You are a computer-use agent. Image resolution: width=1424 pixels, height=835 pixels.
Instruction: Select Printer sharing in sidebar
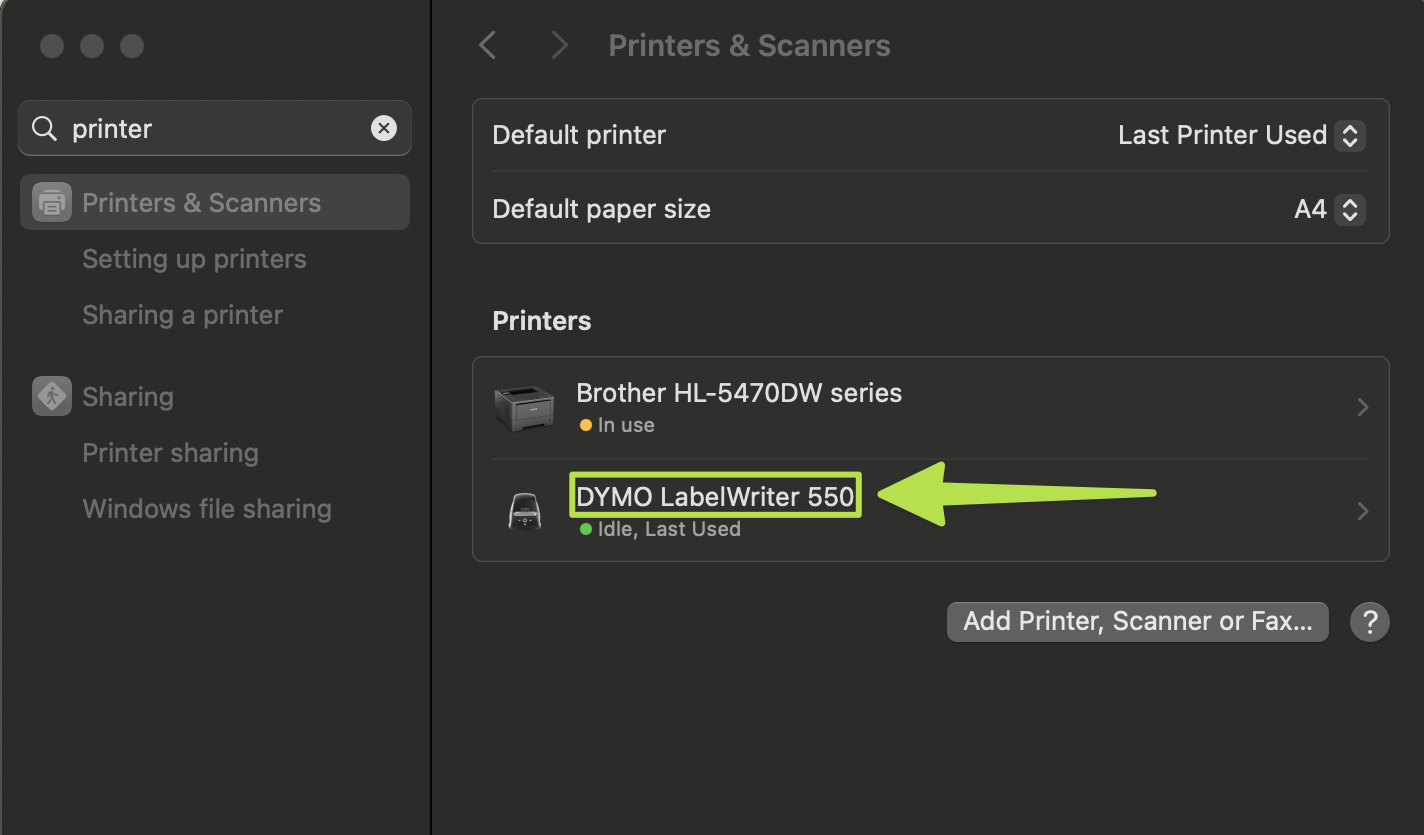coord(170,452)
